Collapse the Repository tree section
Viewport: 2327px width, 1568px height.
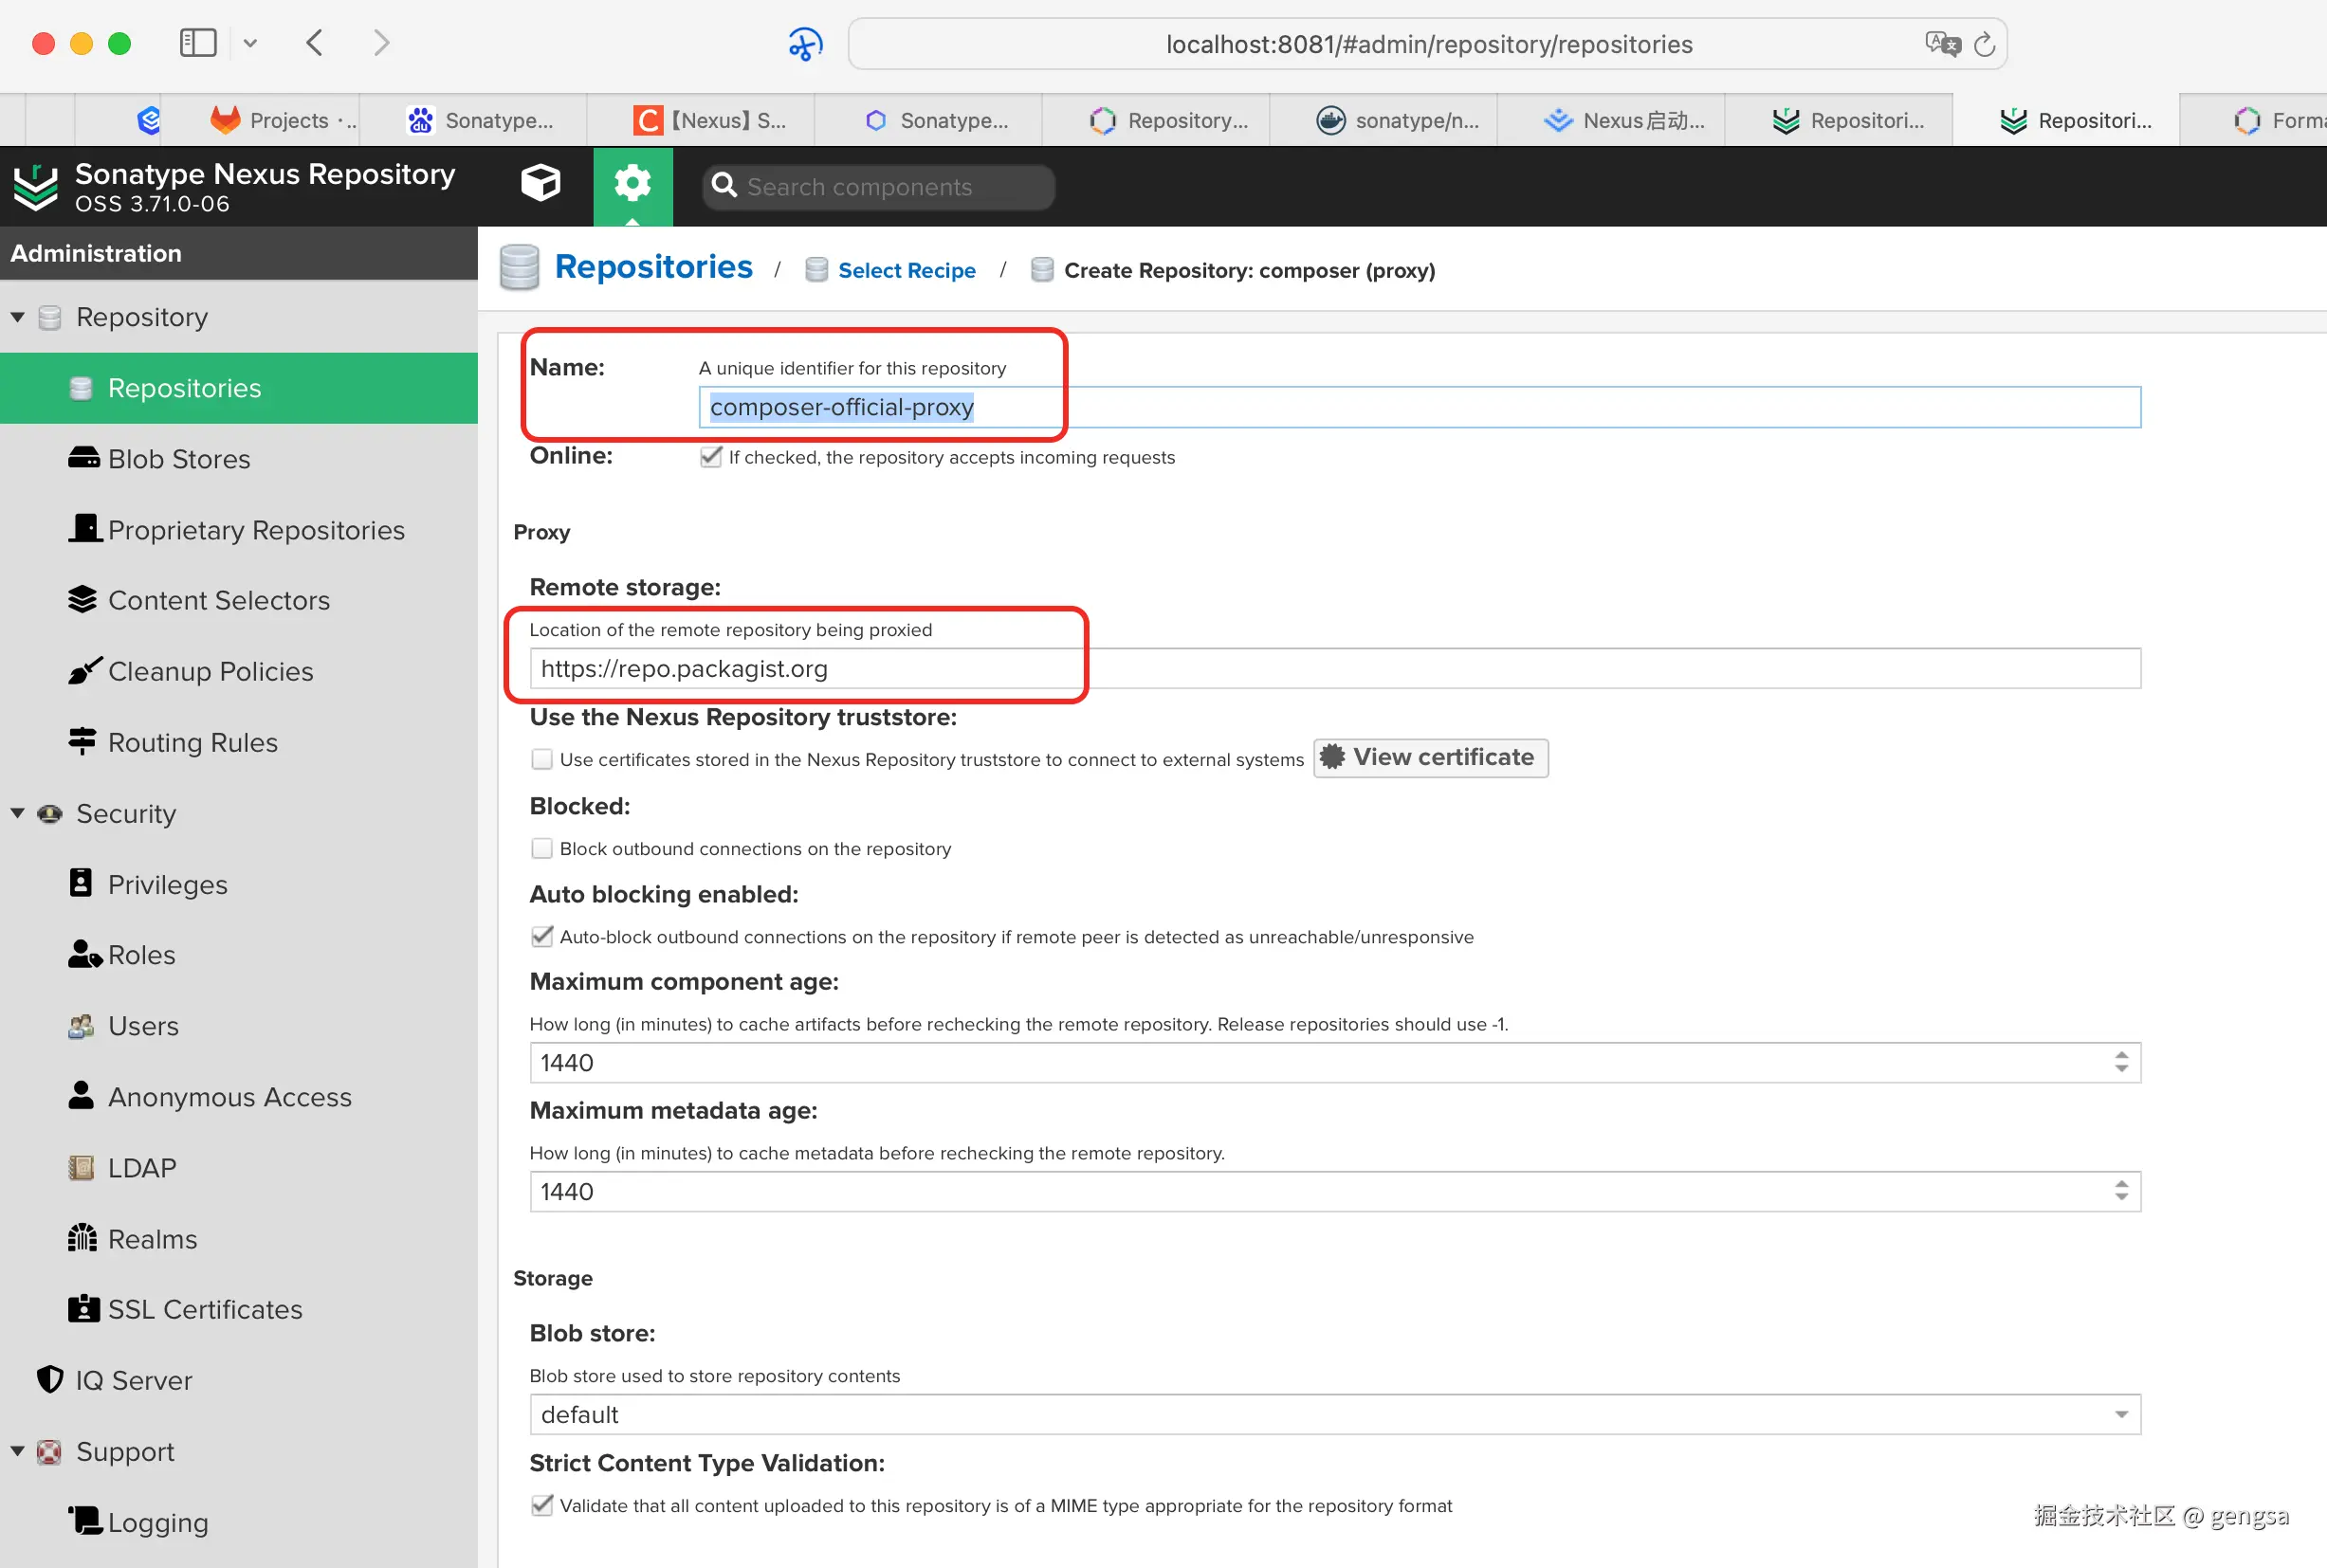pyautogui.click(x=17, y=317)
